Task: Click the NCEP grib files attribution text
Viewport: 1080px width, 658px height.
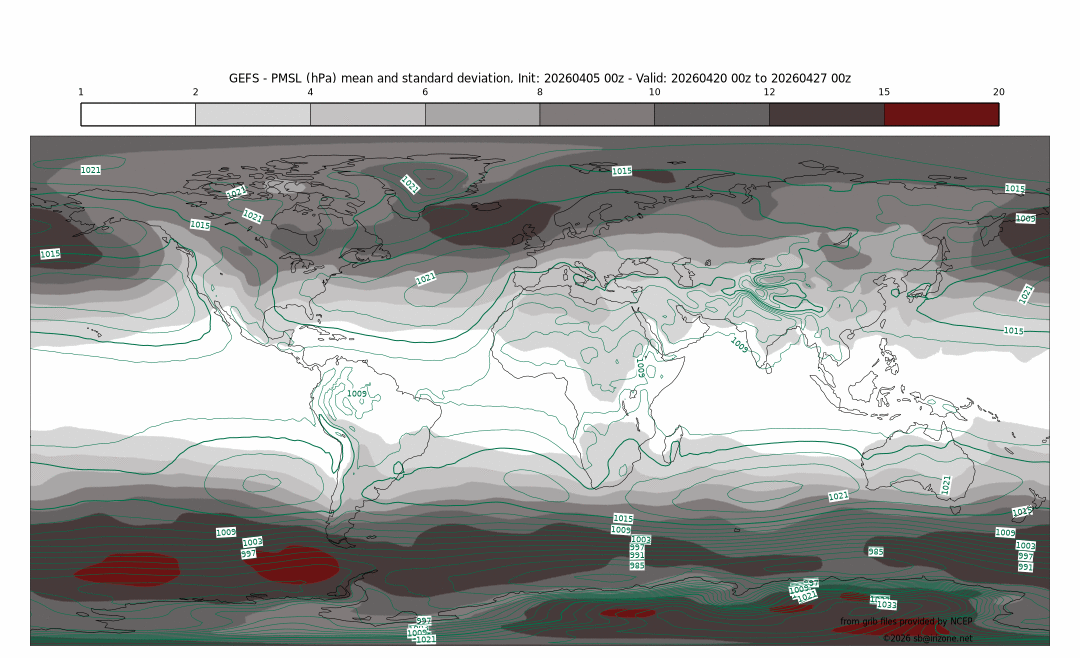Action: pos(905,622)
